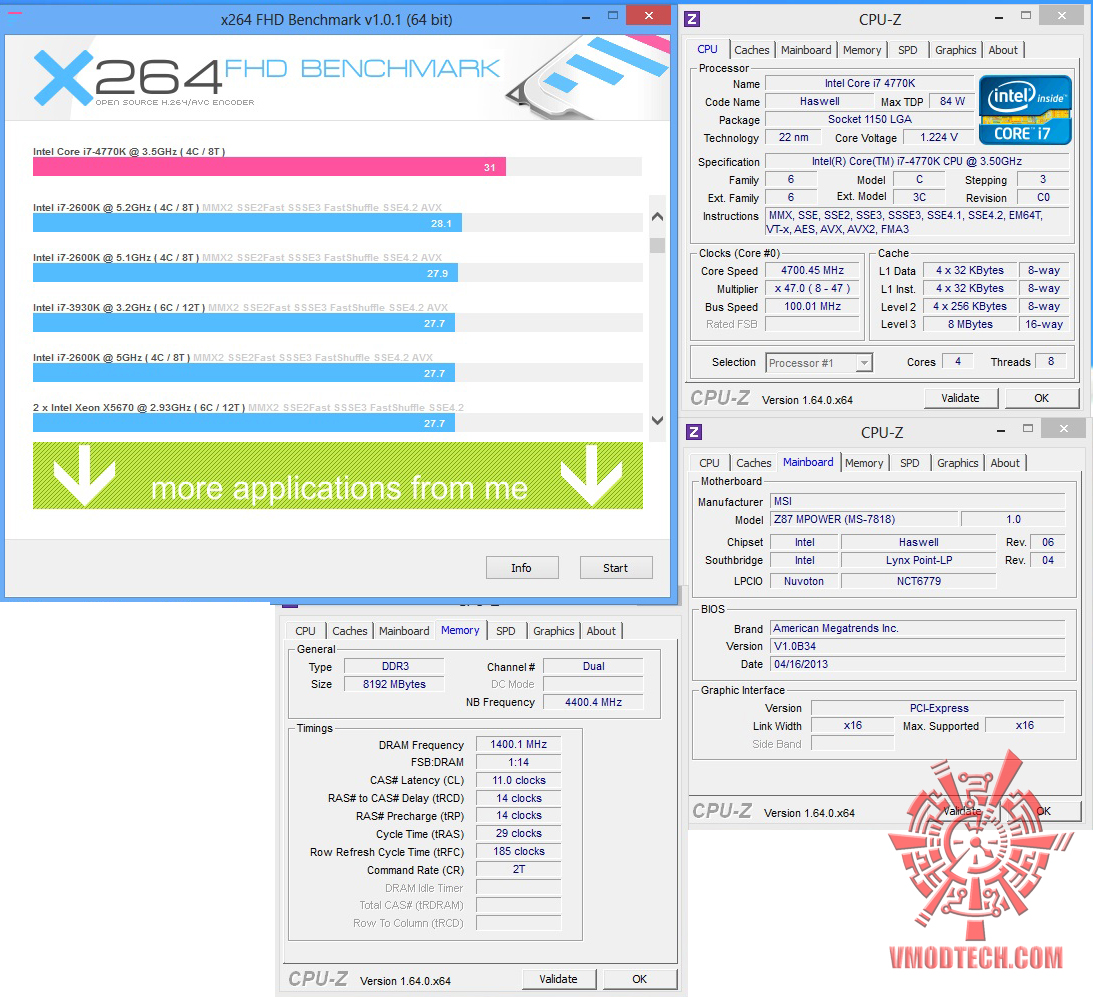1093x997 pixels.
Task: Select CPU tab in top CPU-Z window
Action: (x=708, y=50)
